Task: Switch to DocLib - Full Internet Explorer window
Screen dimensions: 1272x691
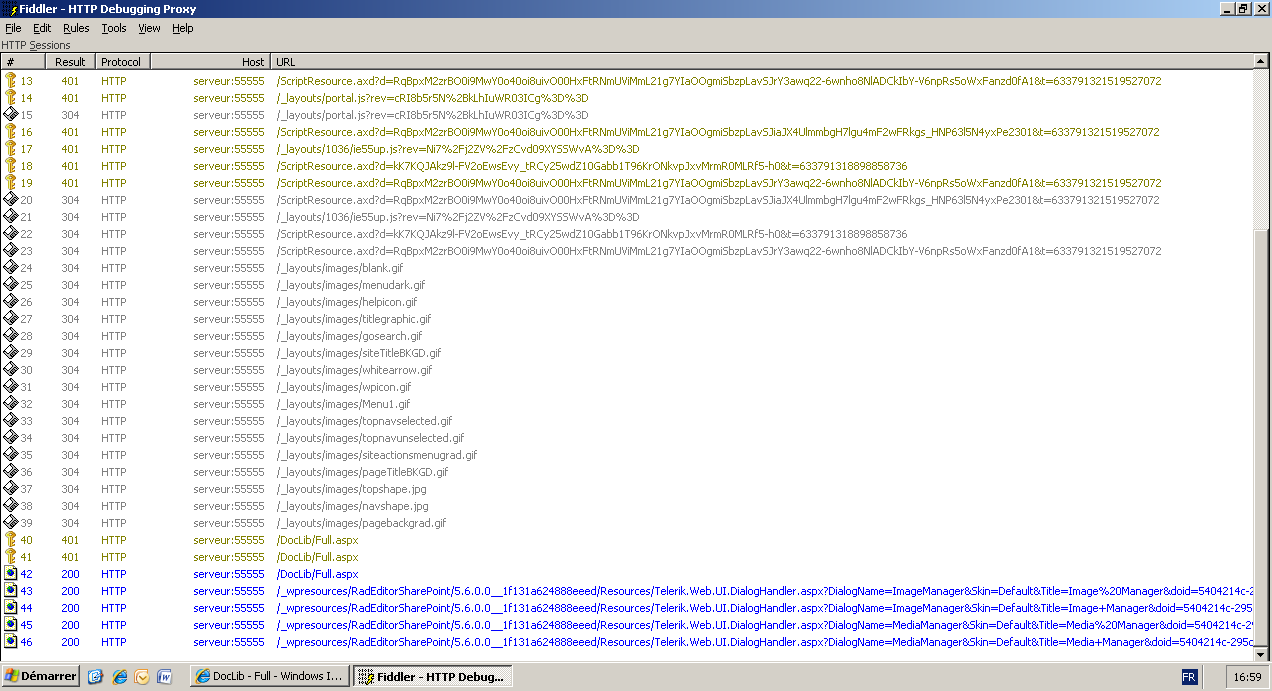Action: pos(270,677)
